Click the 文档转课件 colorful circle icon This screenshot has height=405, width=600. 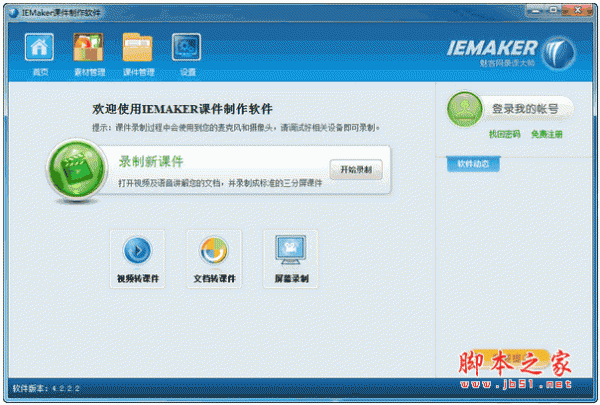[214, 250]
